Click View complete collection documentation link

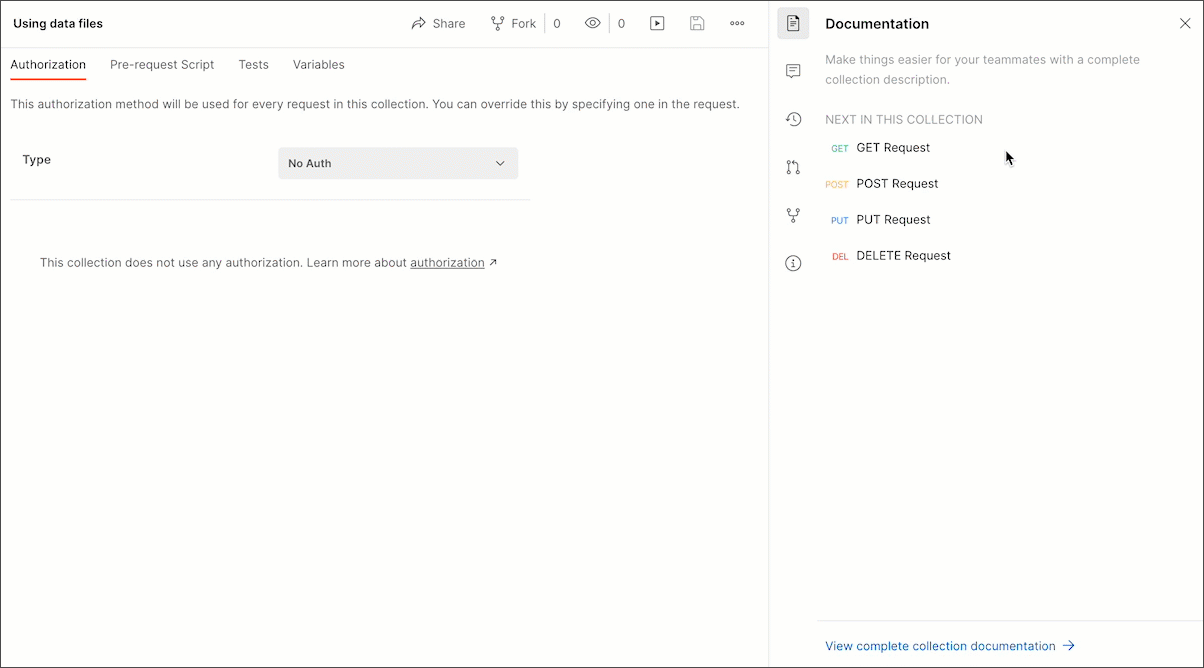tap(949, 646)
